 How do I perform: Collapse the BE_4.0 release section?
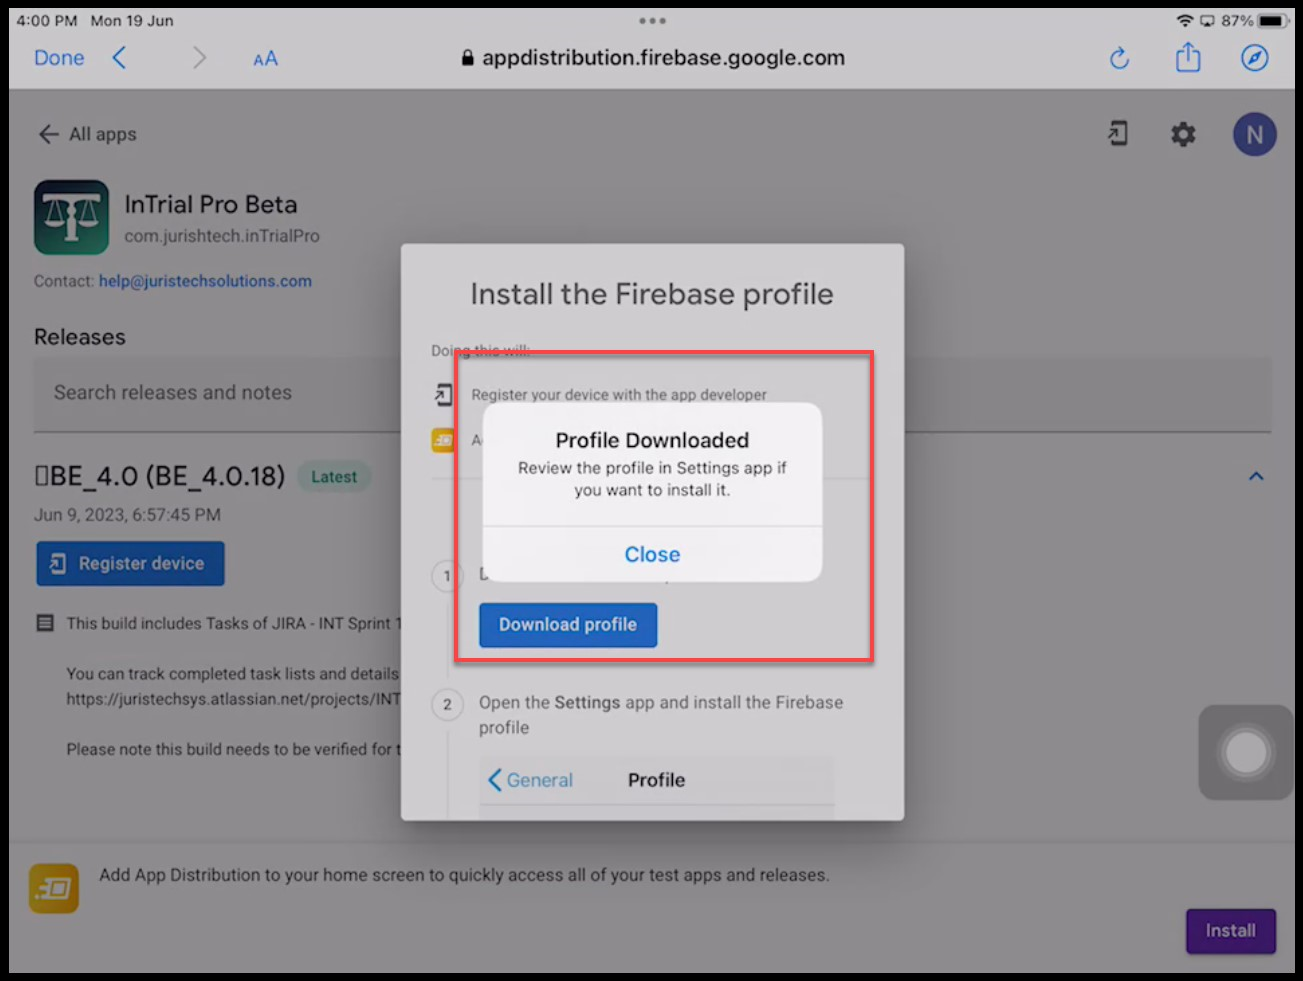pos(1256,477)
